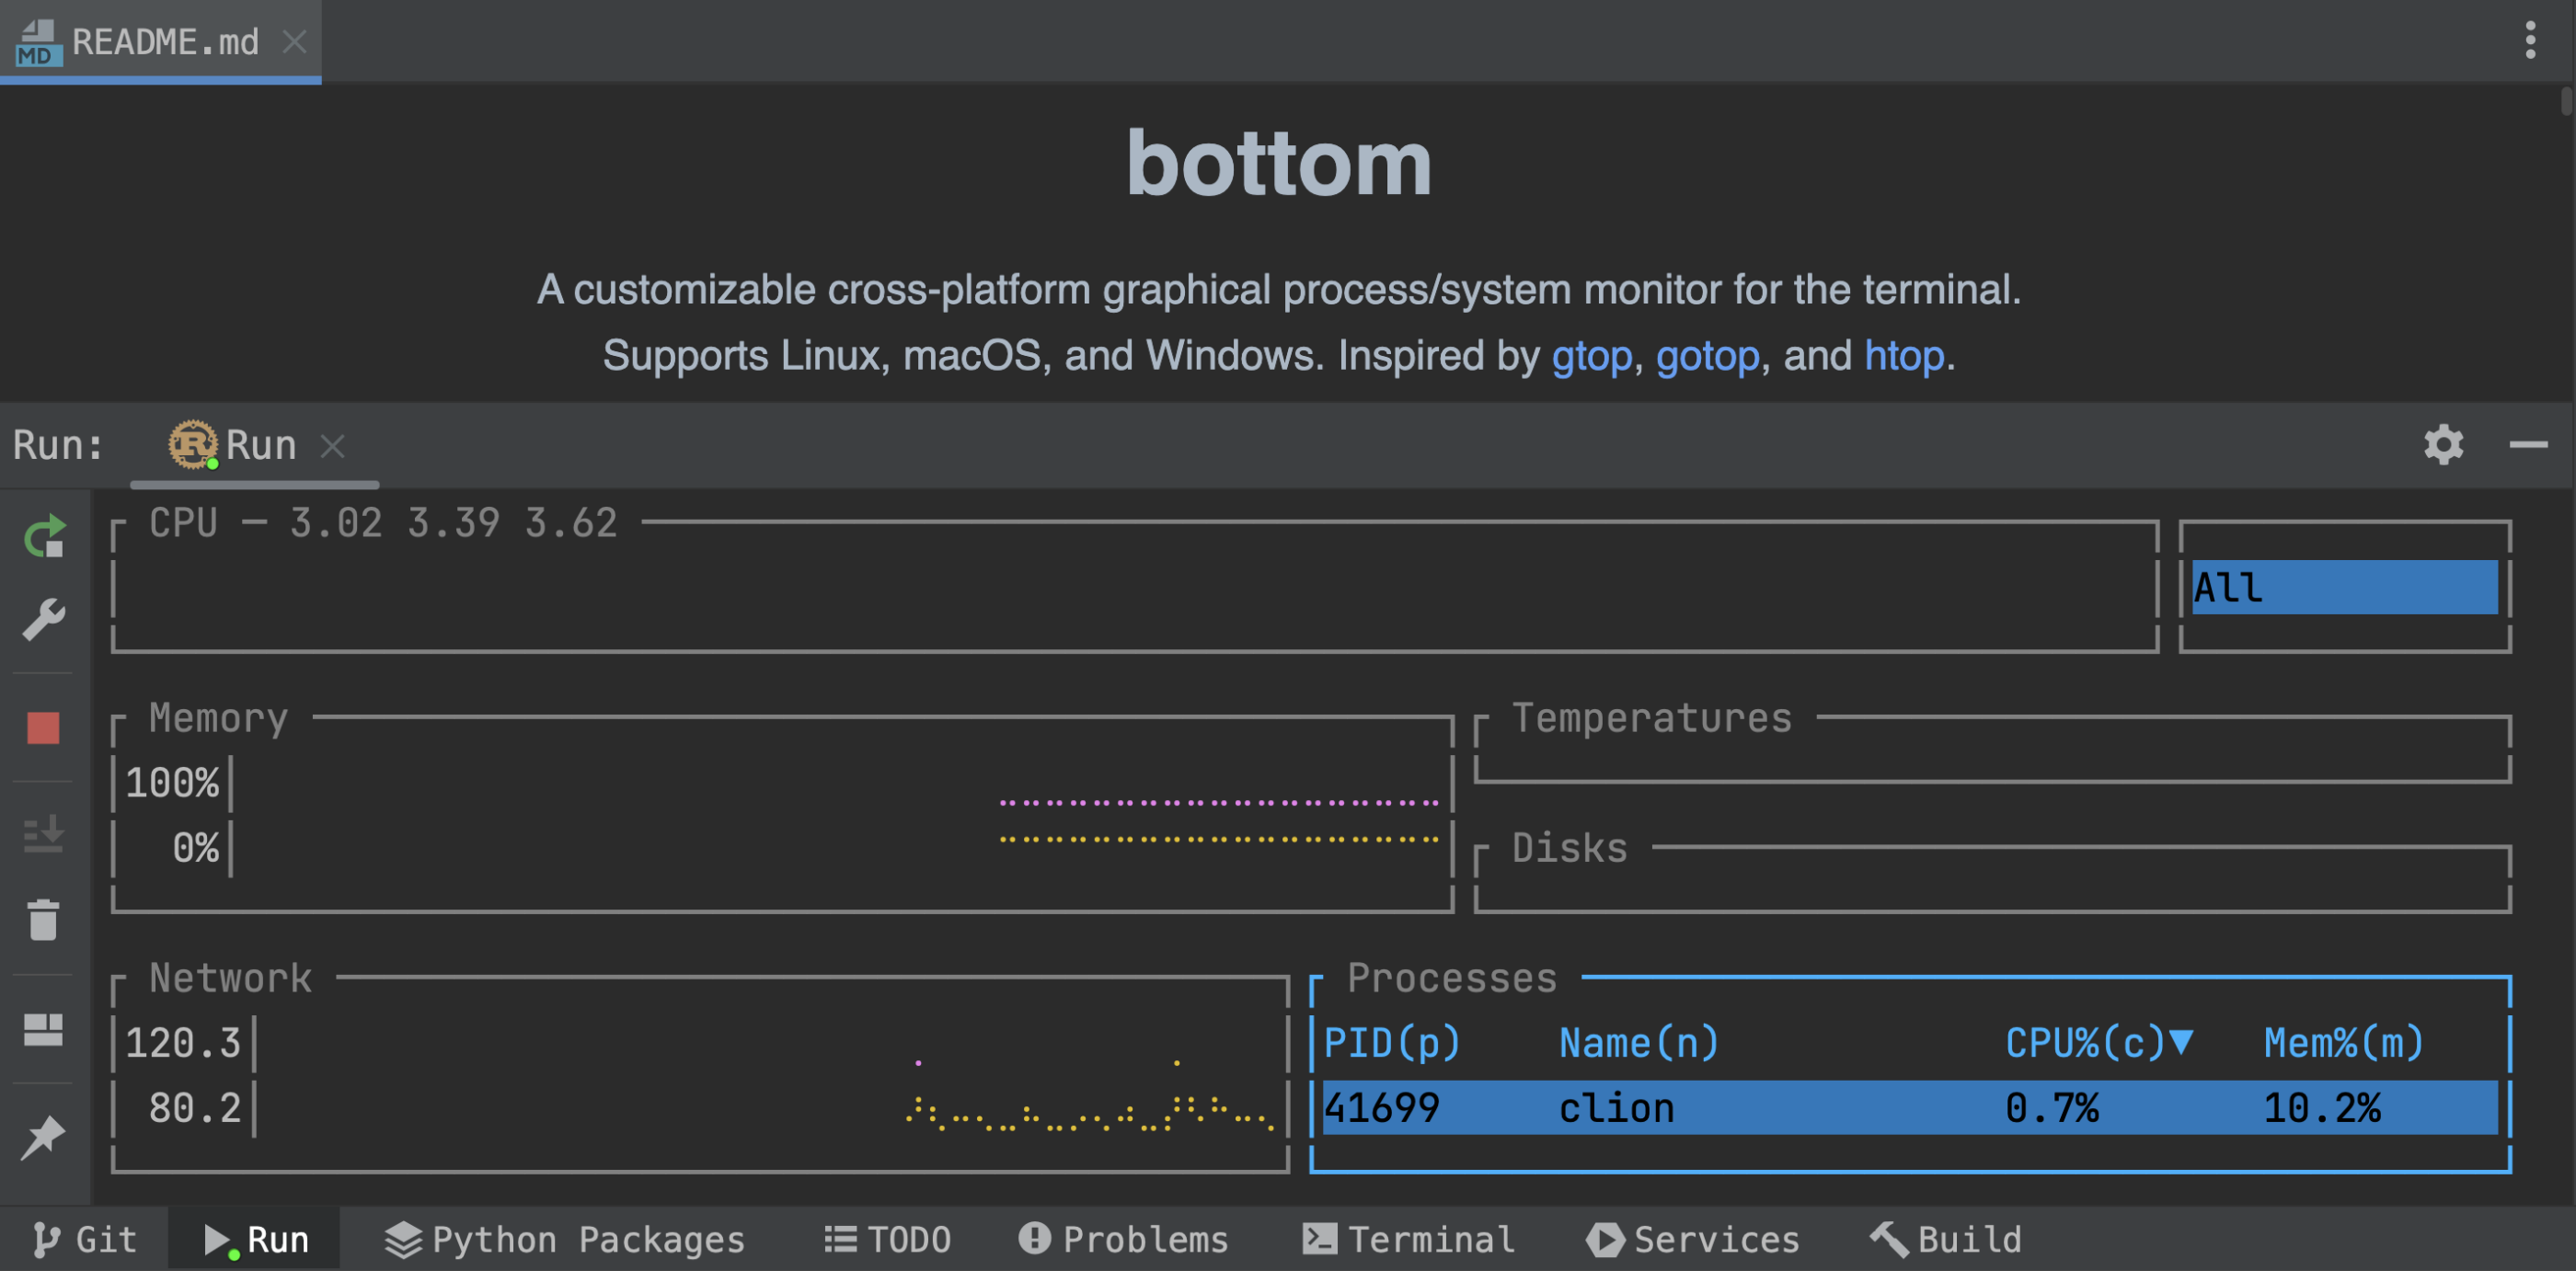Click the Network widget title
This screenshot has height=1271, width=2576.
point(231,978)
